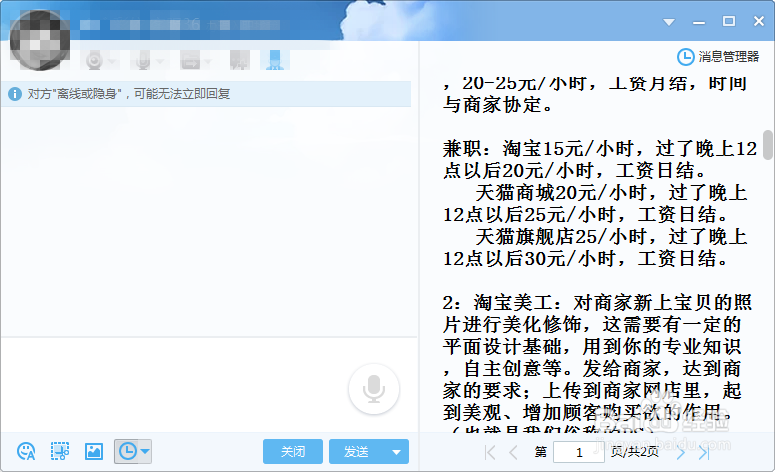
Task: Click text line '天猫商城20元/小时，过了晚上'
Action: [x=611, y=193]
